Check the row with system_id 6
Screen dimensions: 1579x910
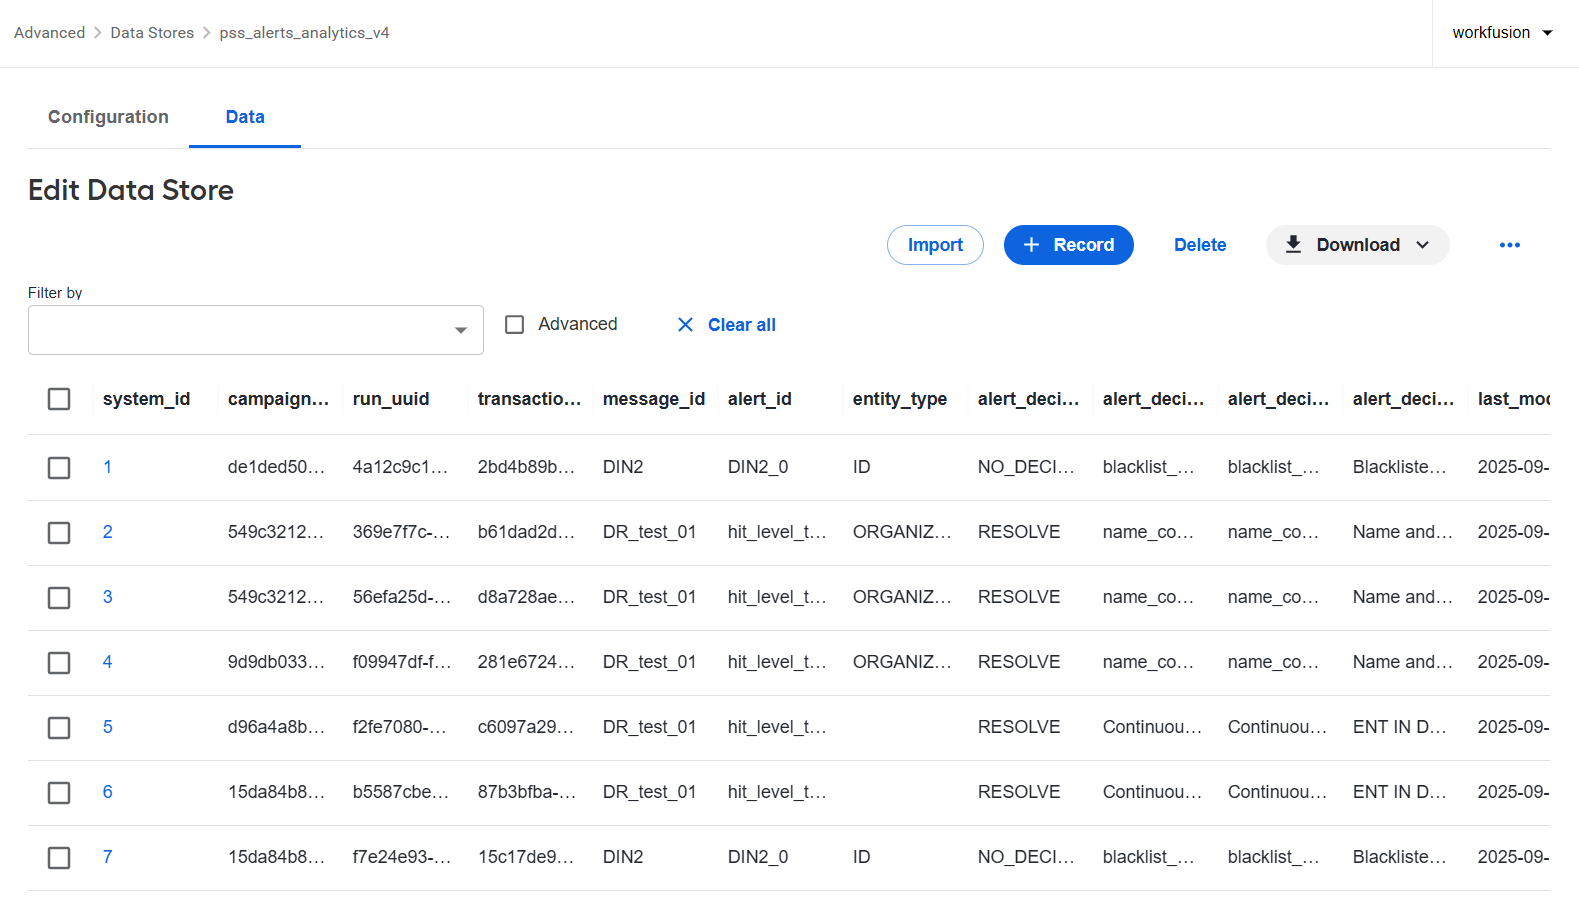point(59,793)
